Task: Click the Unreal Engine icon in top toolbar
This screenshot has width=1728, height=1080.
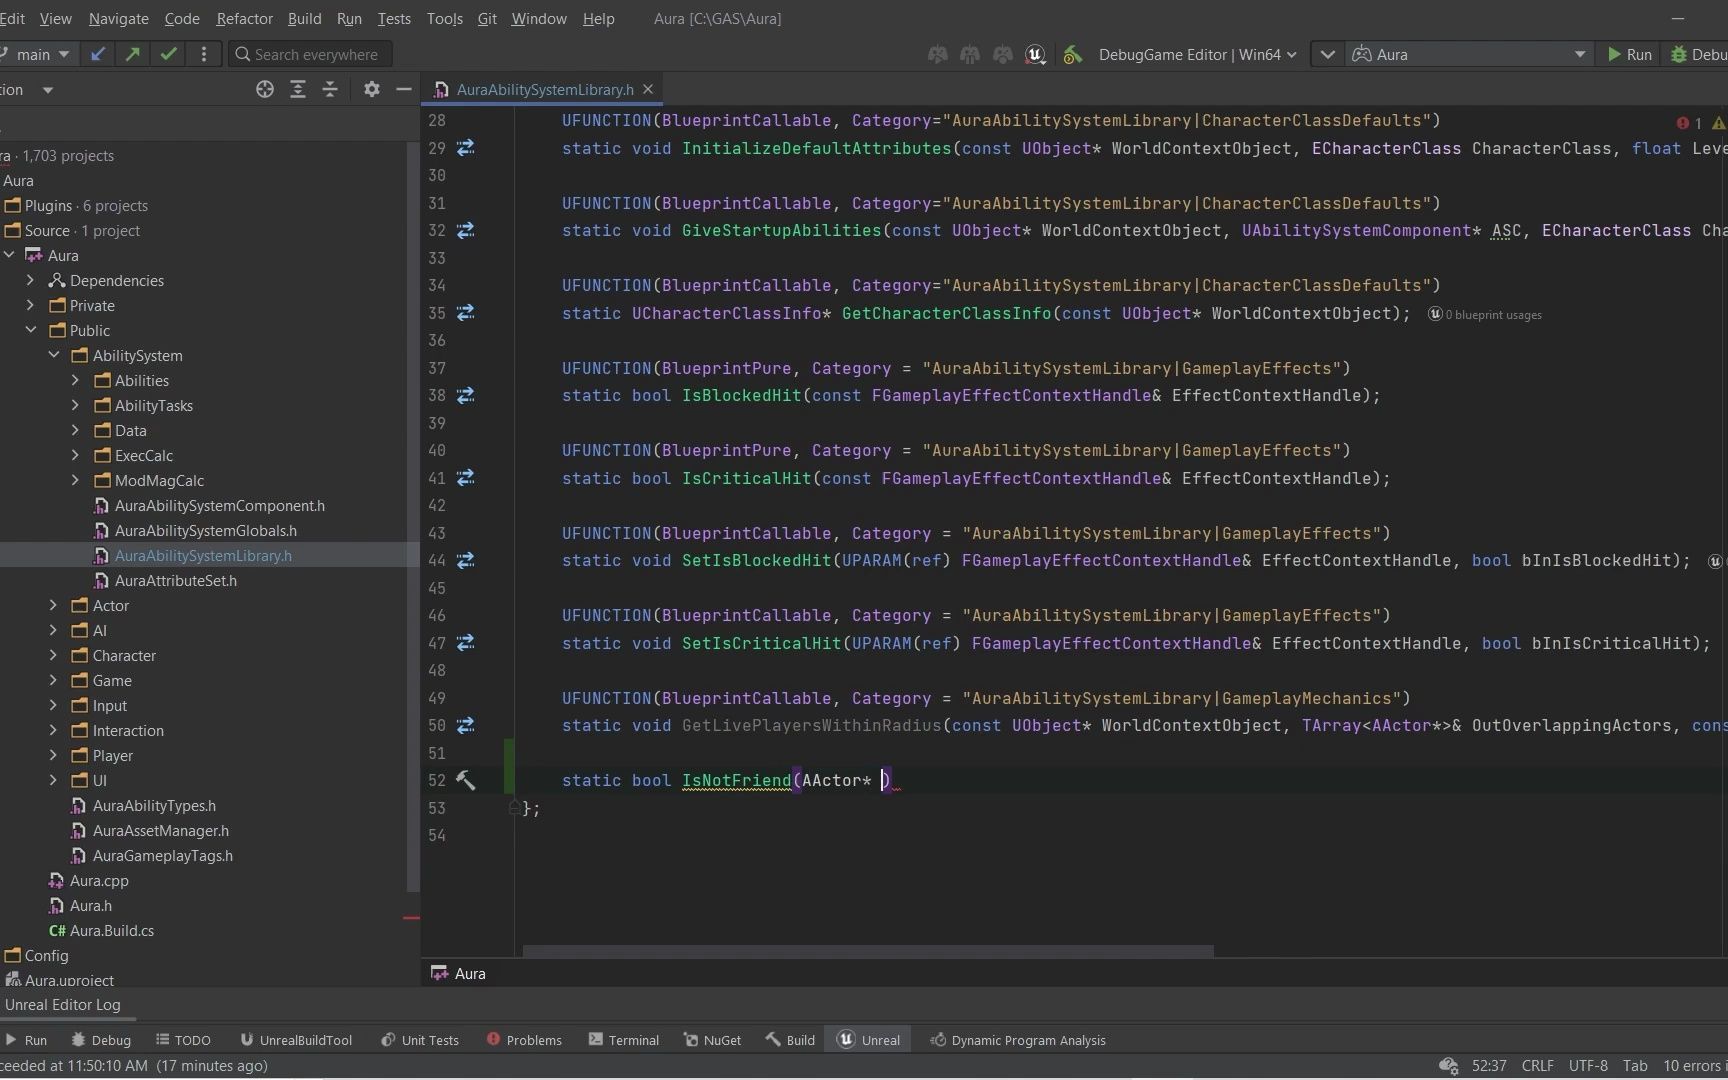Action: click(1035, 55)
